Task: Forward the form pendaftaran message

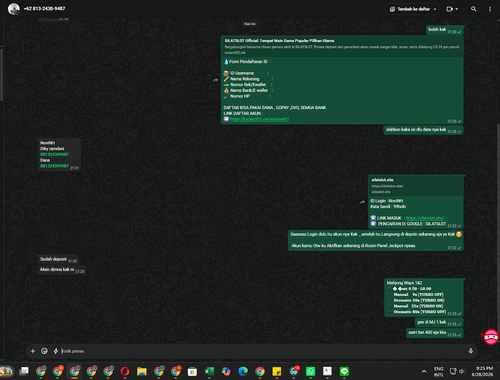Action: click(215, 80)
